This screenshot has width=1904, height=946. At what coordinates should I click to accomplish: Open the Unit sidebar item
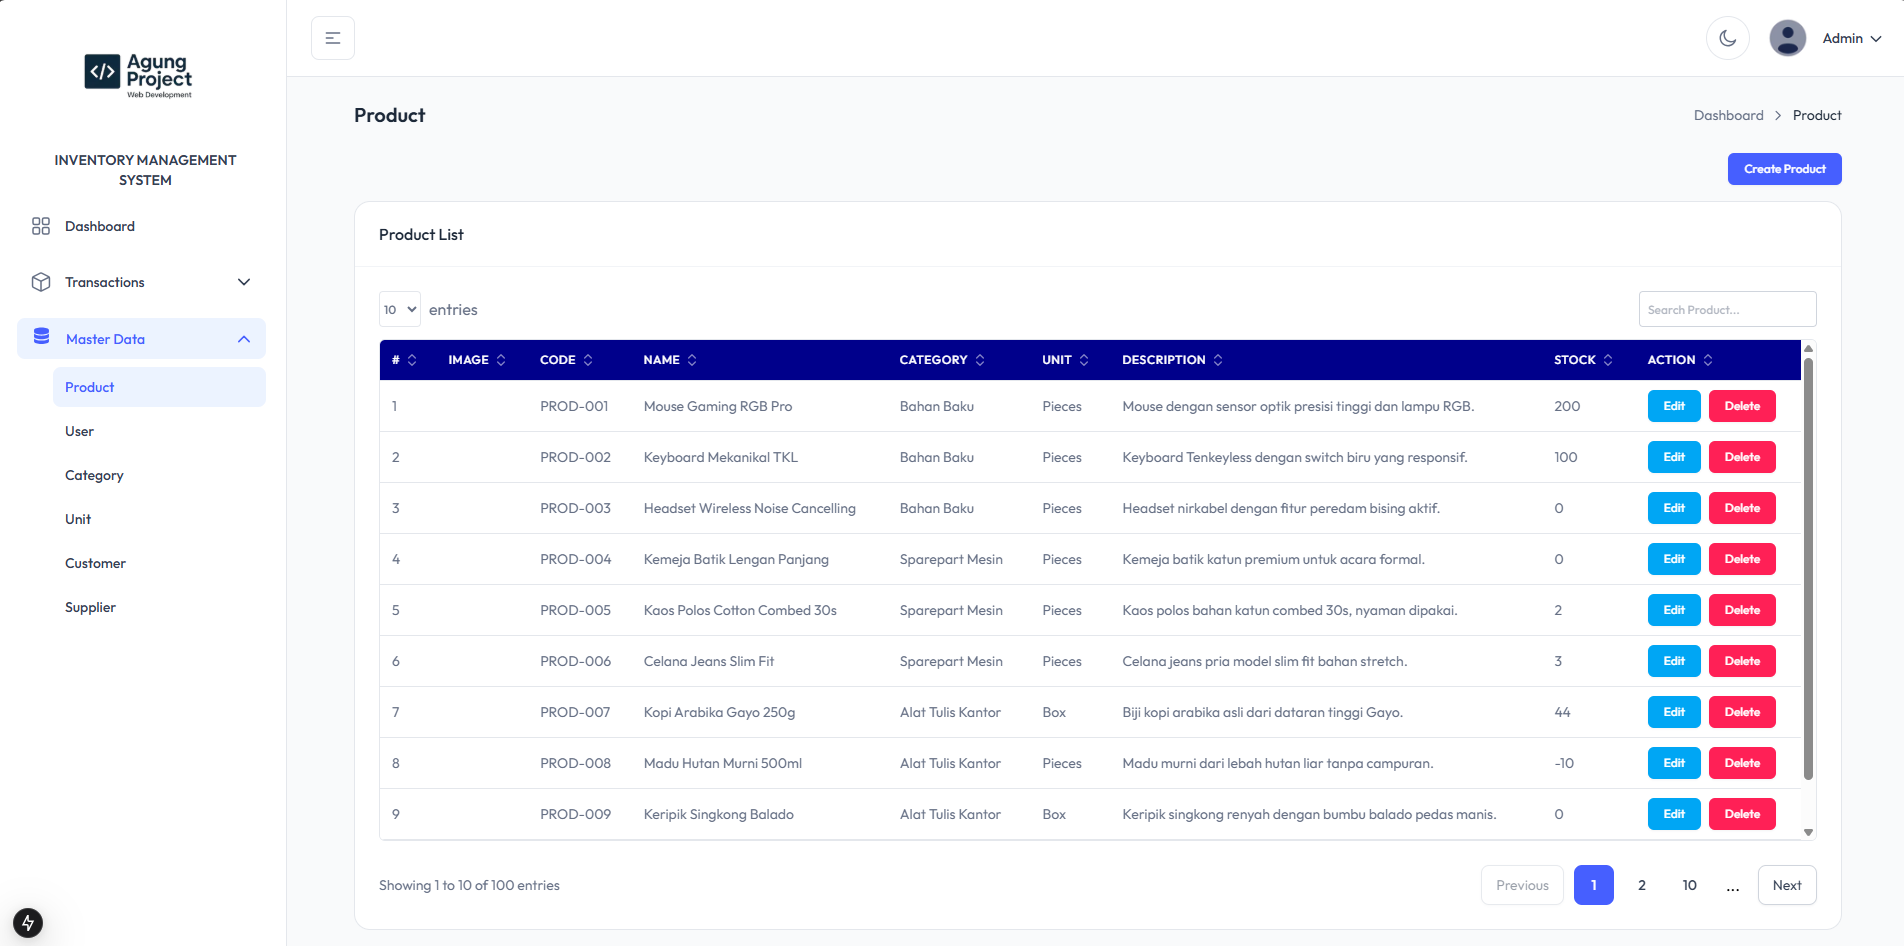tap(159, 519)
